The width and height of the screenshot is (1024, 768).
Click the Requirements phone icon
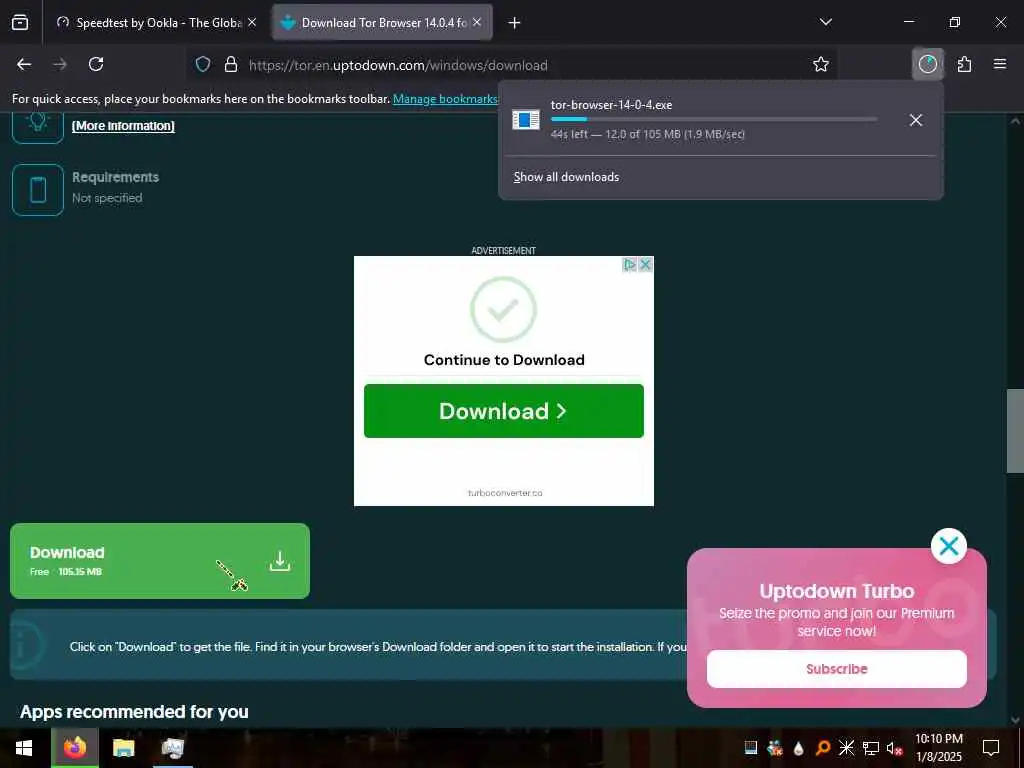pos(38,190)
